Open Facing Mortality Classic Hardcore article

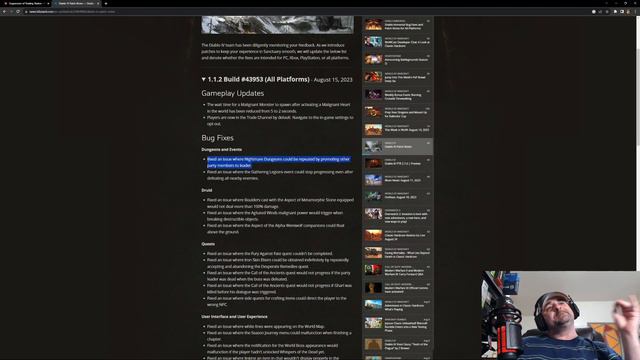pyautogui.click(x=398, y=253)
